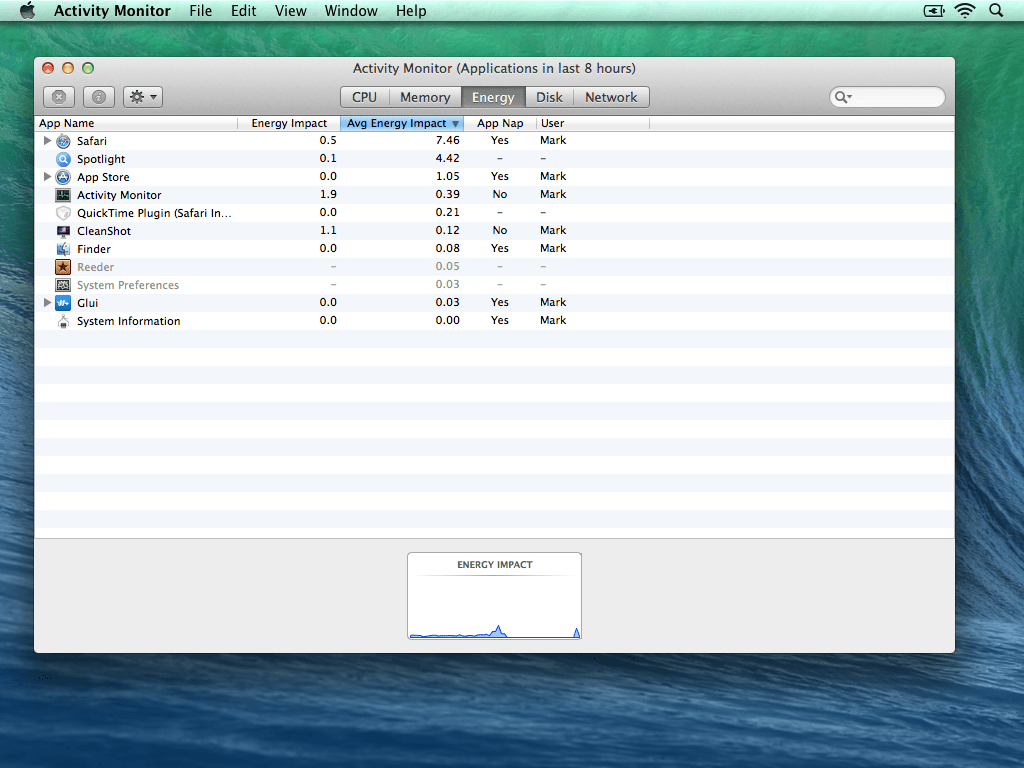Image resolution: width=1024 pixels, height=768 pixels.
Task: Select the Safari row name
Action: pos(91,141)
